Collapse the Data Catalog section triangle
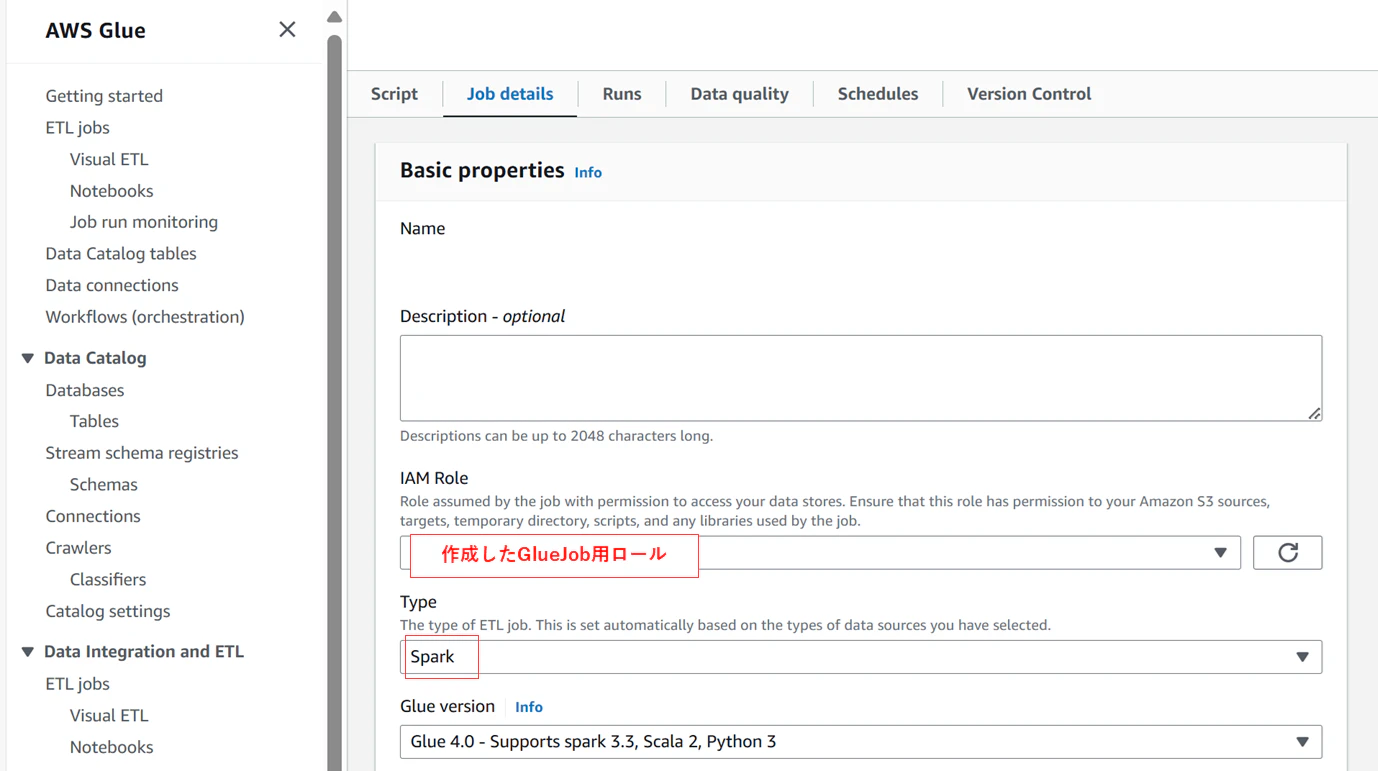 [28, 358]
